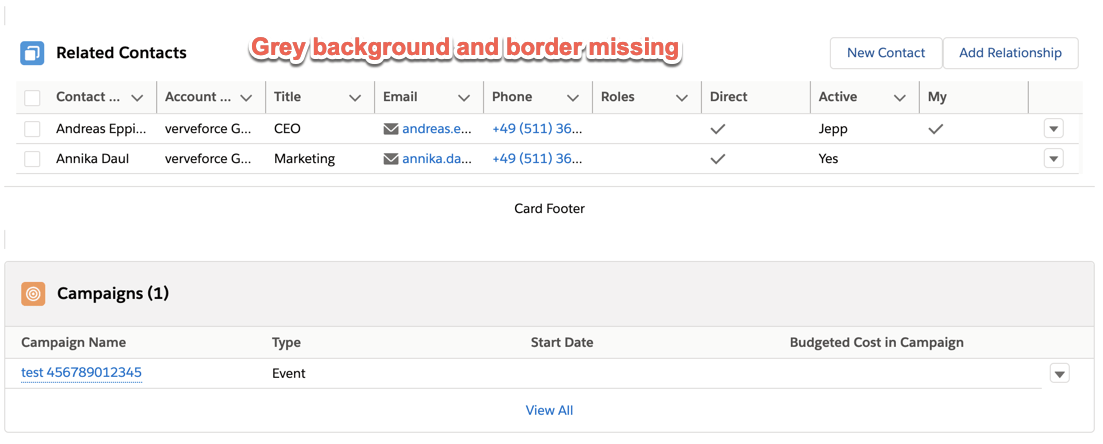Call Annika's +49 (511) phone link
1103x444 pixels.
[537, 159]
